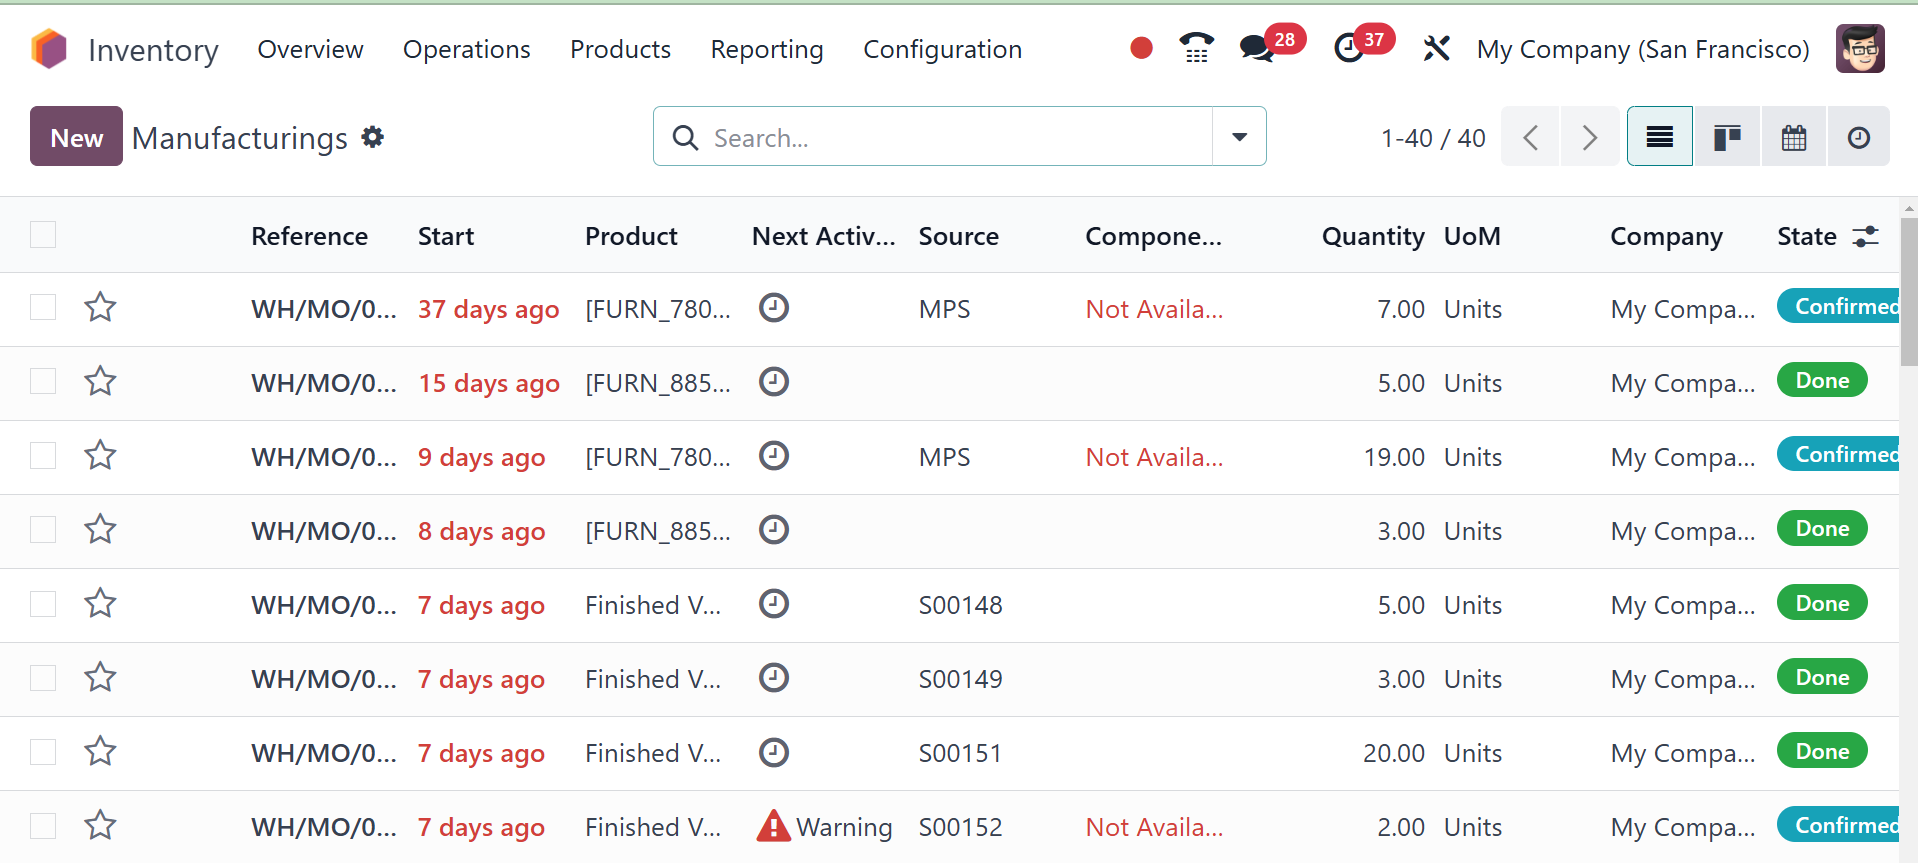The height and width of the screenshot is (863, 1918).
Task: Switch to Calendar view
Action: [x=1794, y=137]
